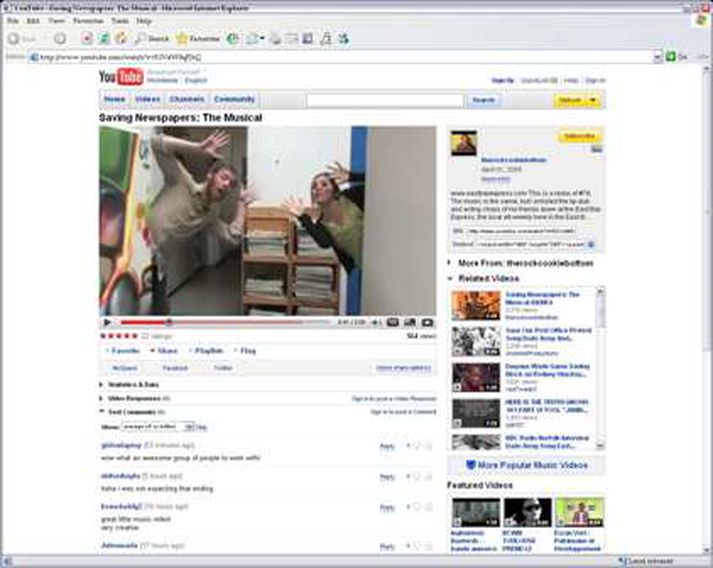Expand More From: therockcookiebottom
Screen dimensions: 713x568
pos(521,263)
